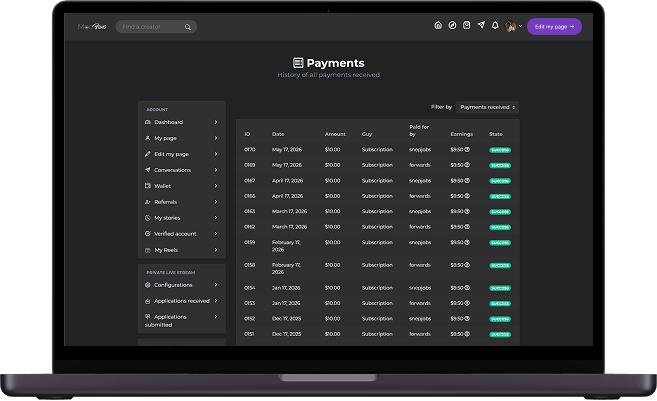Click earnings info icon for April 17 forwards payment

coord(467,196)
